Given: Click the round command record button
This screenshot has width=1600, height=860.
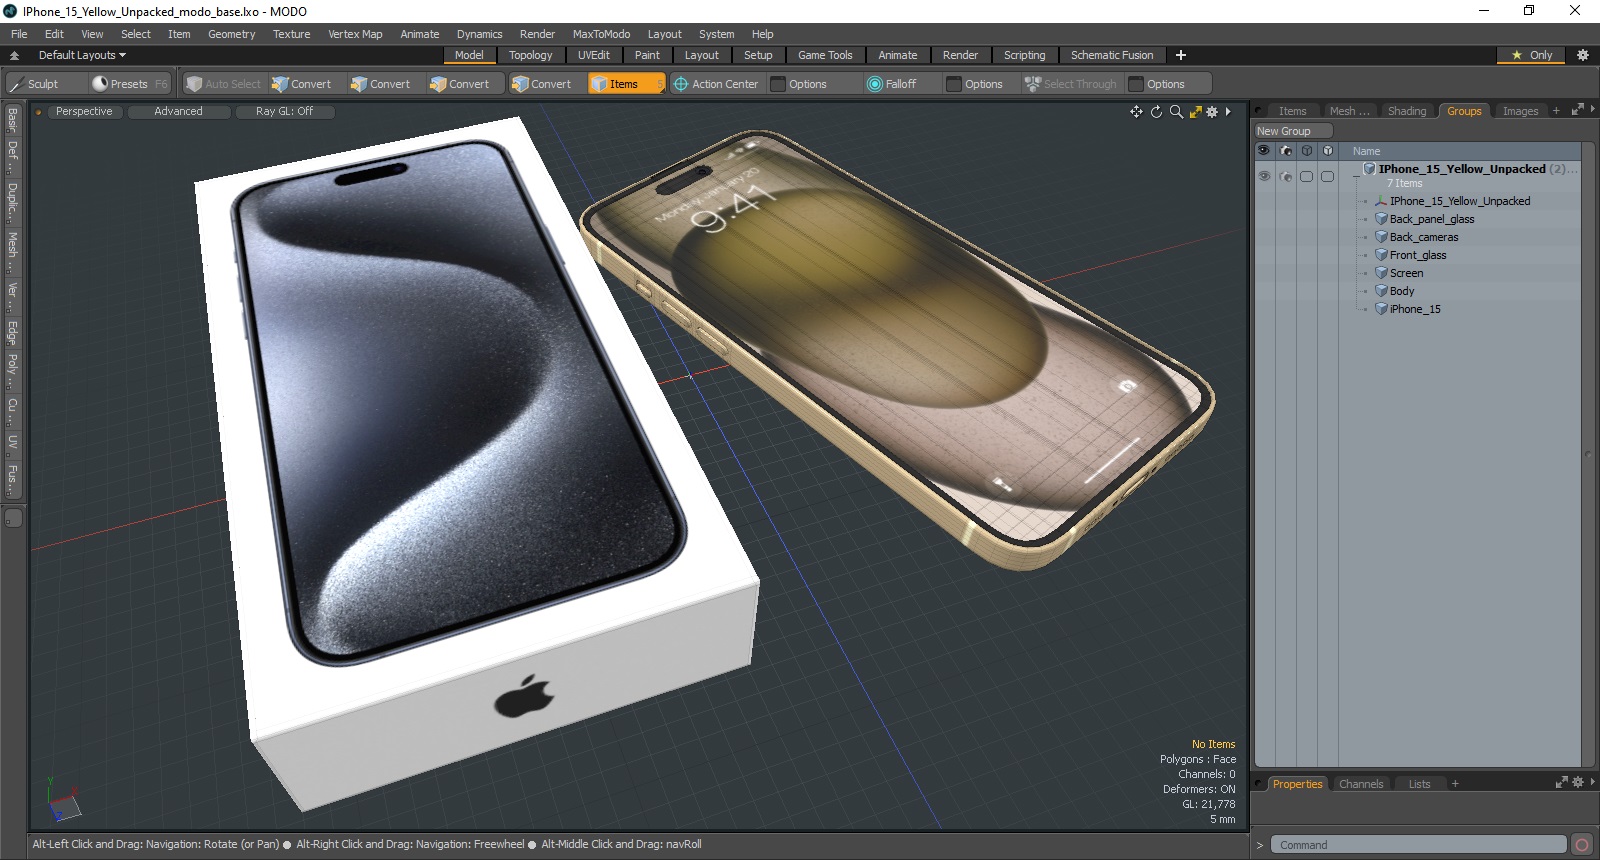Looking at the screenshot, I should (1582, 845).
